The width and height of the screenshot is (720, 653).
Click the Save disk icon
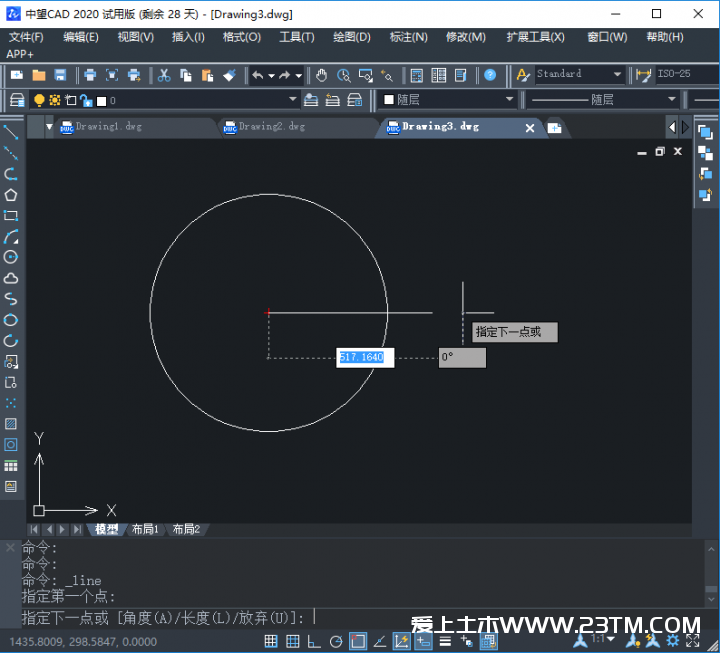point(60,75)
